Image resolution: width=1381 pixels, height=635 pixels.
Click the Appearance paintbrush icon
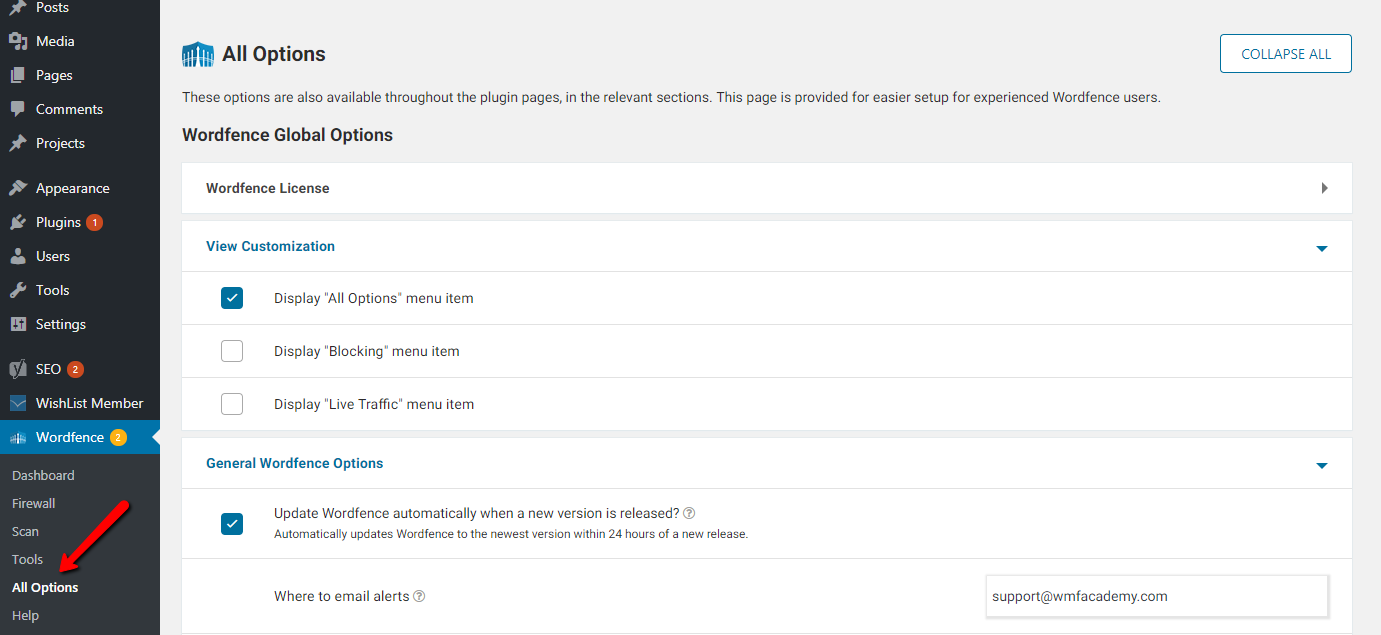coord(18,188)
